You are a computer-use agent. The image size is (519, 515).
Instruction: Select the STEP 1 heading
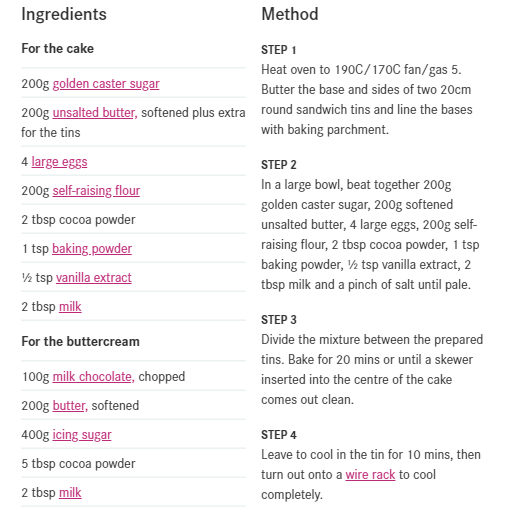pyautogui.click(x=279, y=50)
